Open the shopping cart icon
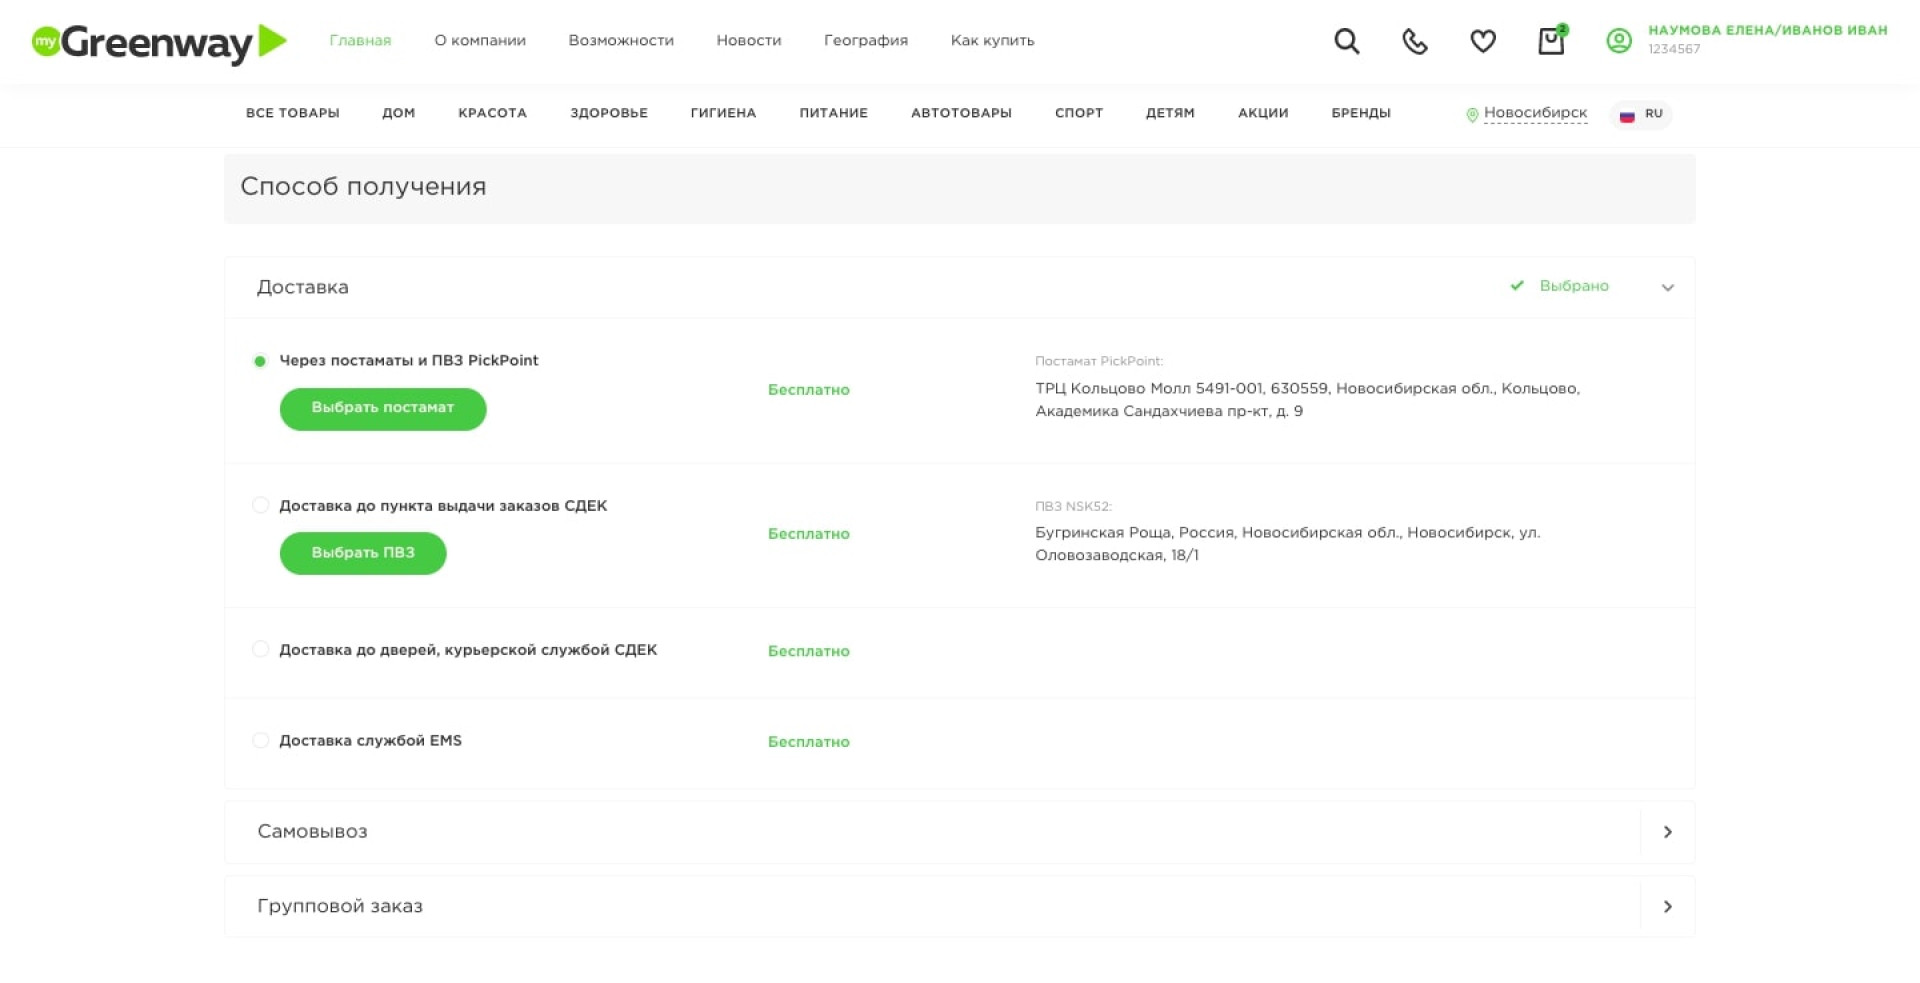The height and width of the screenshot is (983, 1920). [x=1550, y=41]
